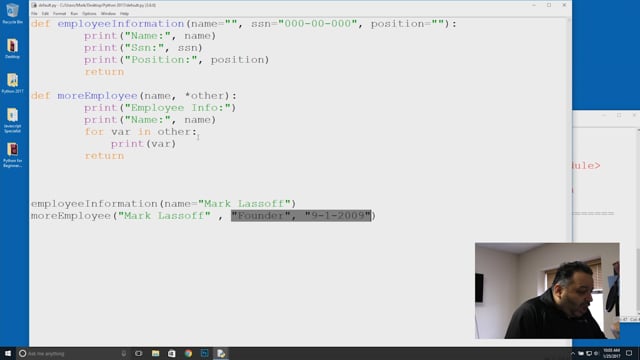Click the second 'return' keyword under print(var)
The width and height of the screenshot is (640, 360).
(x=104, y=156)
